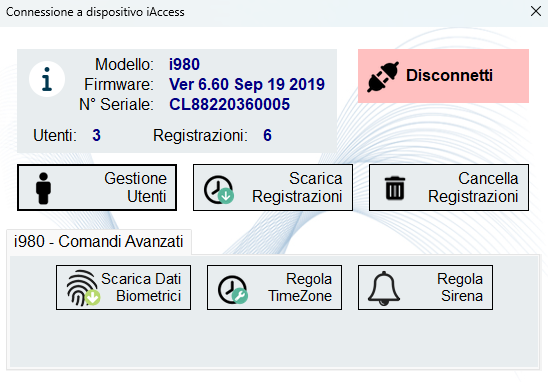
Task: Click the trash can icon for Cancella Registrazioni
Action: pyautogui.click(x=395, y=188)
